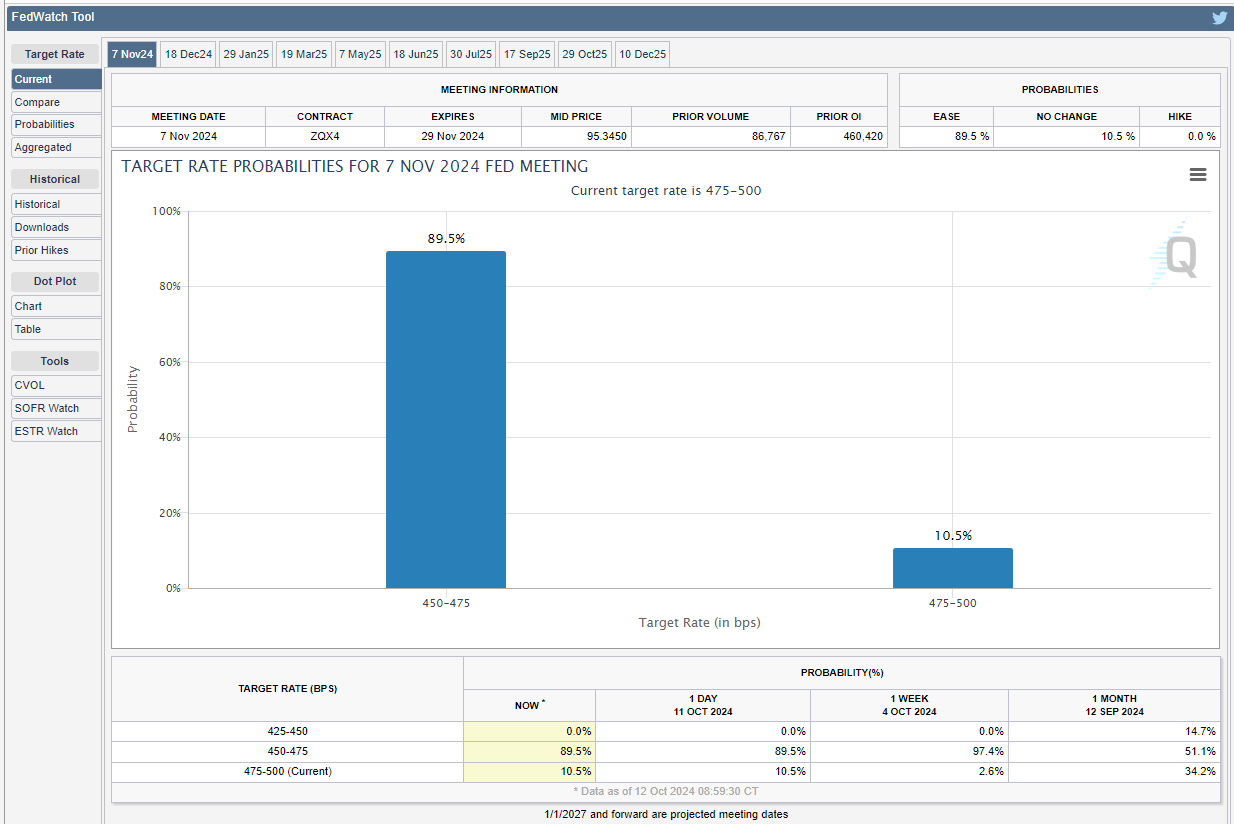Open the 17 Sep25 meeting tab
The image size is (1234, 824).
click(527, 54)
